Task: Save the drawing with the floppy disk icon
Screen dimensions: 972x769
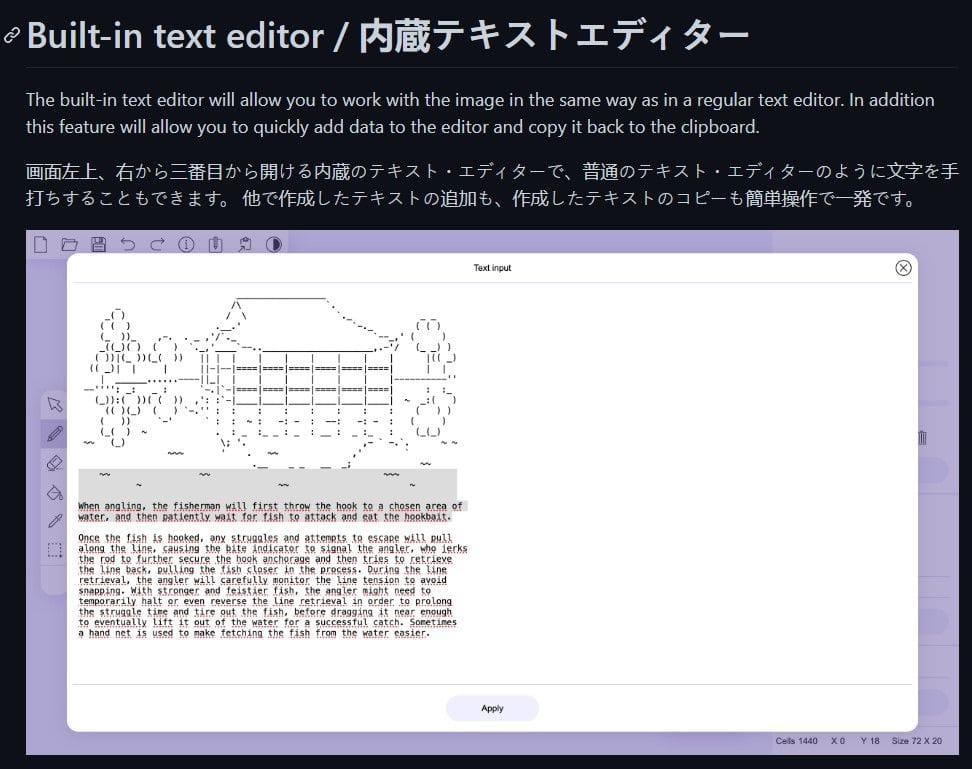Action: click(99, 243)
